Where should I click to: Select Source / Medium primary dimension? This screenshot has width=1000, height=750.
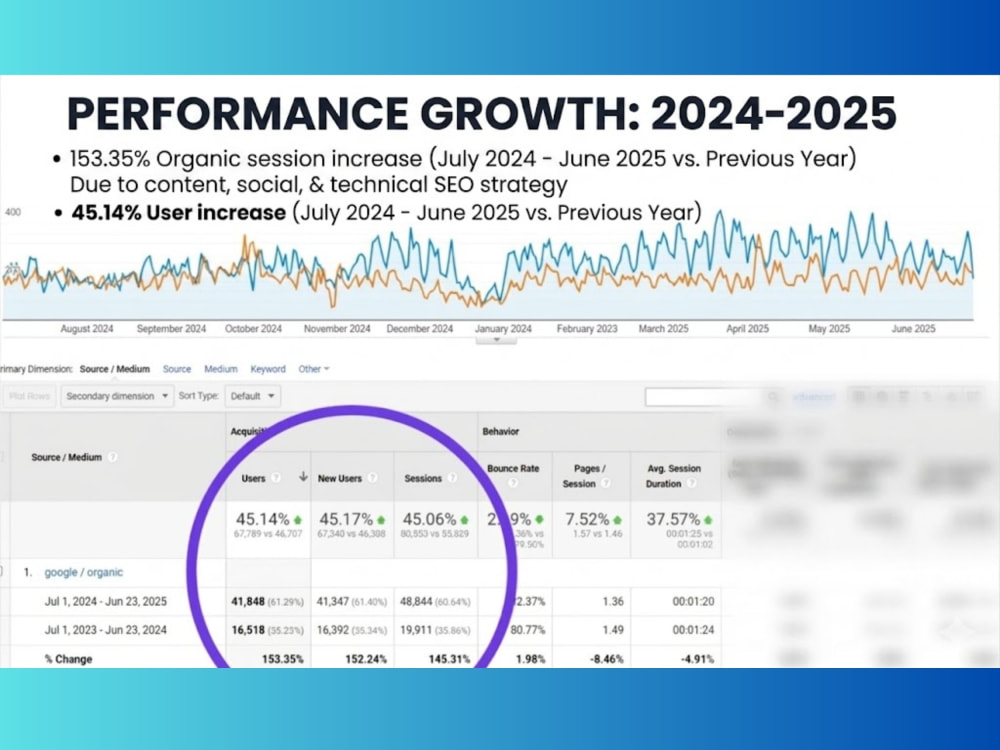[x=115, y=369]
